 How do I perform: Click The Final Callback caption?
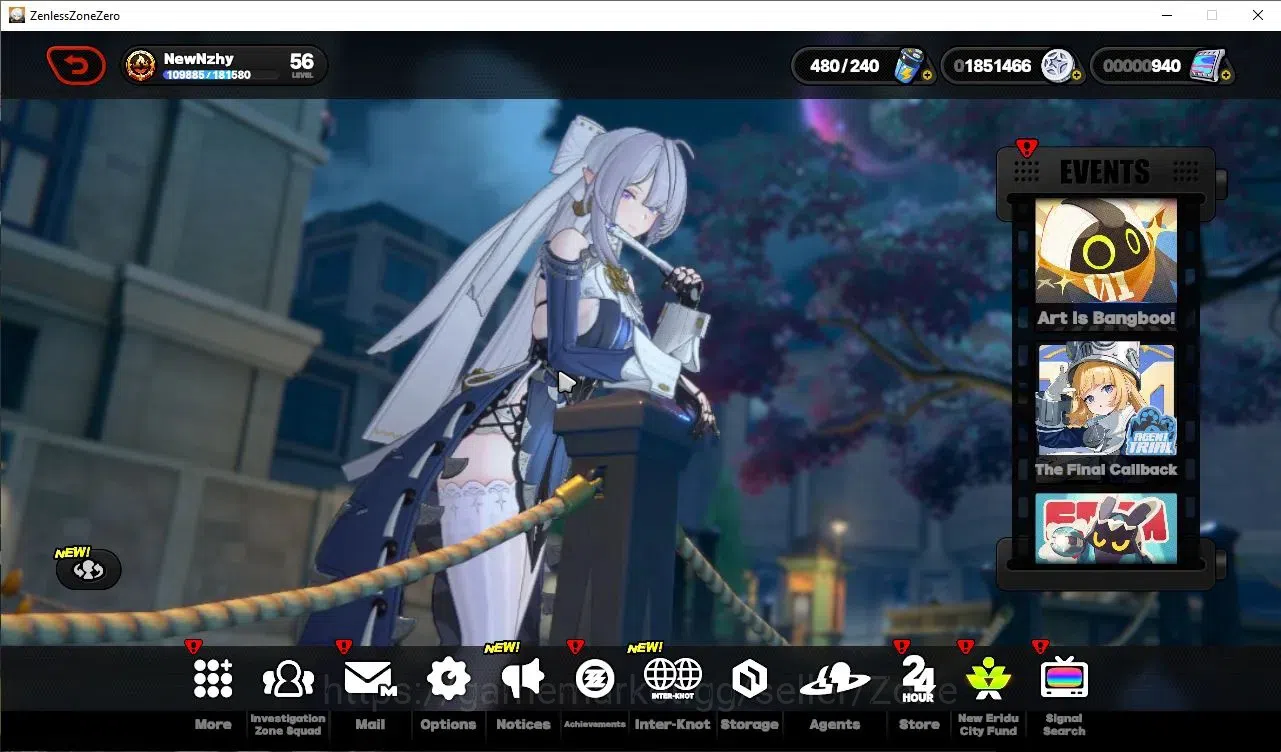pos(1106,469)
